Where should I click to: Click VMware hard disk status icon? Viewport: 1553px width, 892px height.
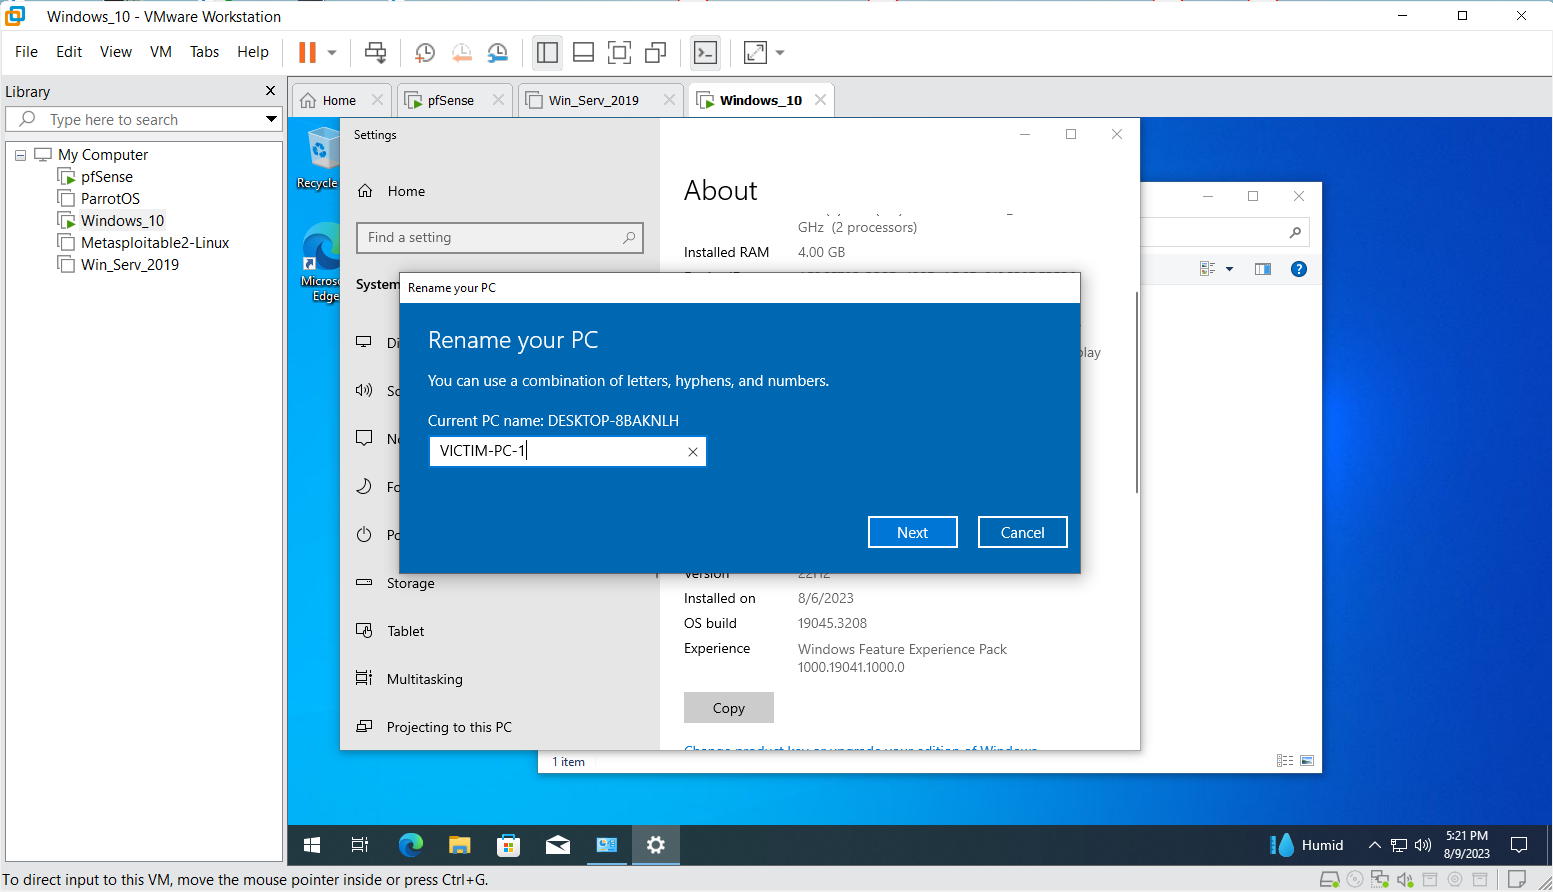(x=1330, y=880)
